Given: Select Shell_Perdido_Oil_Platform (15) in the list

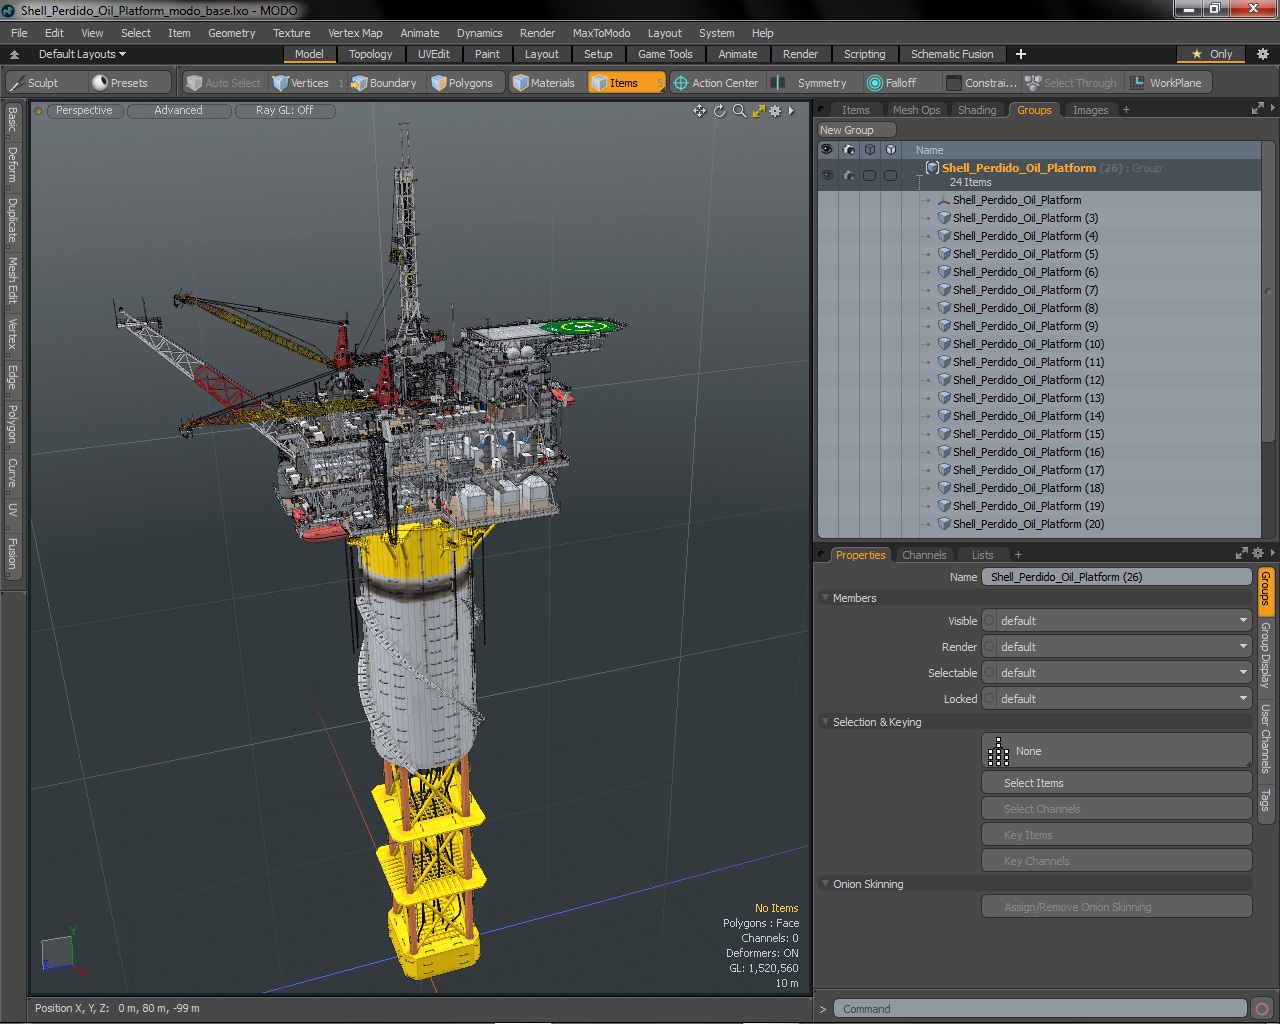Looking at the screenshot, I should point(1028,434).
